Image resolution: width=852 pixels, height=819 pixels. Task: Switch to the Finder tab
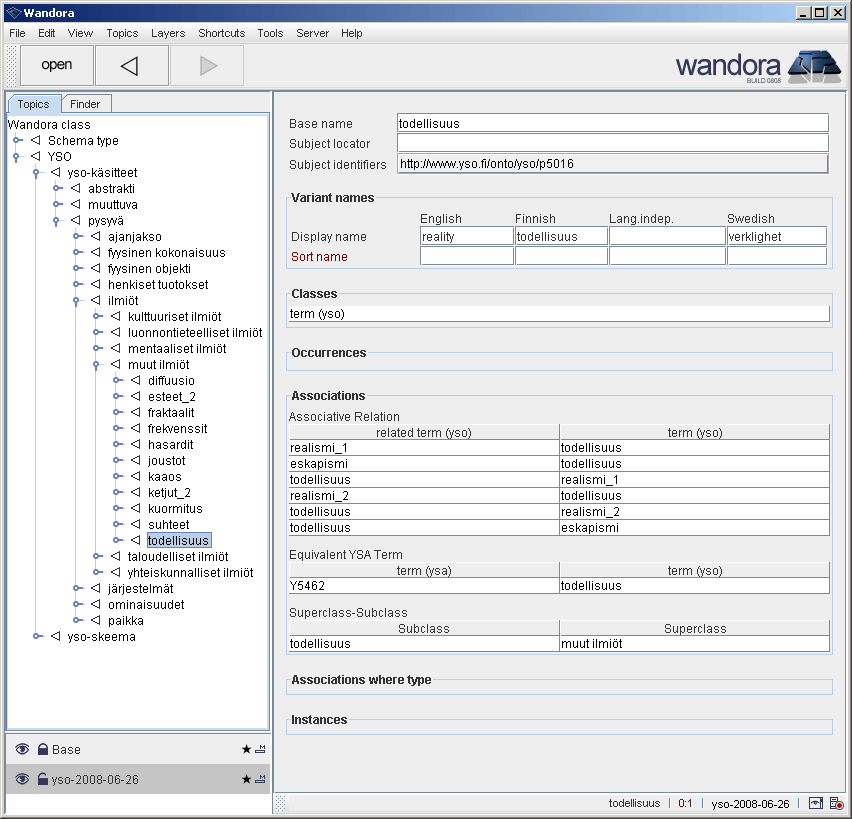86,103
